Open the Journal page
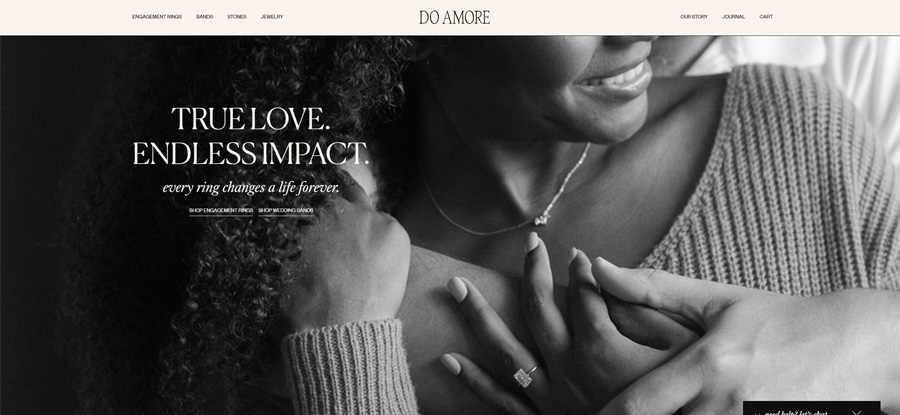900x415 pixels. click(733, 17)
